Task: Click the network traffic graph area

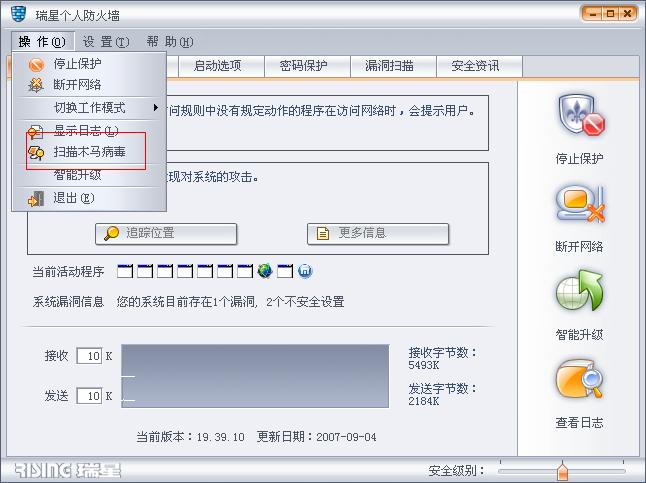Action: click(255, 376)
